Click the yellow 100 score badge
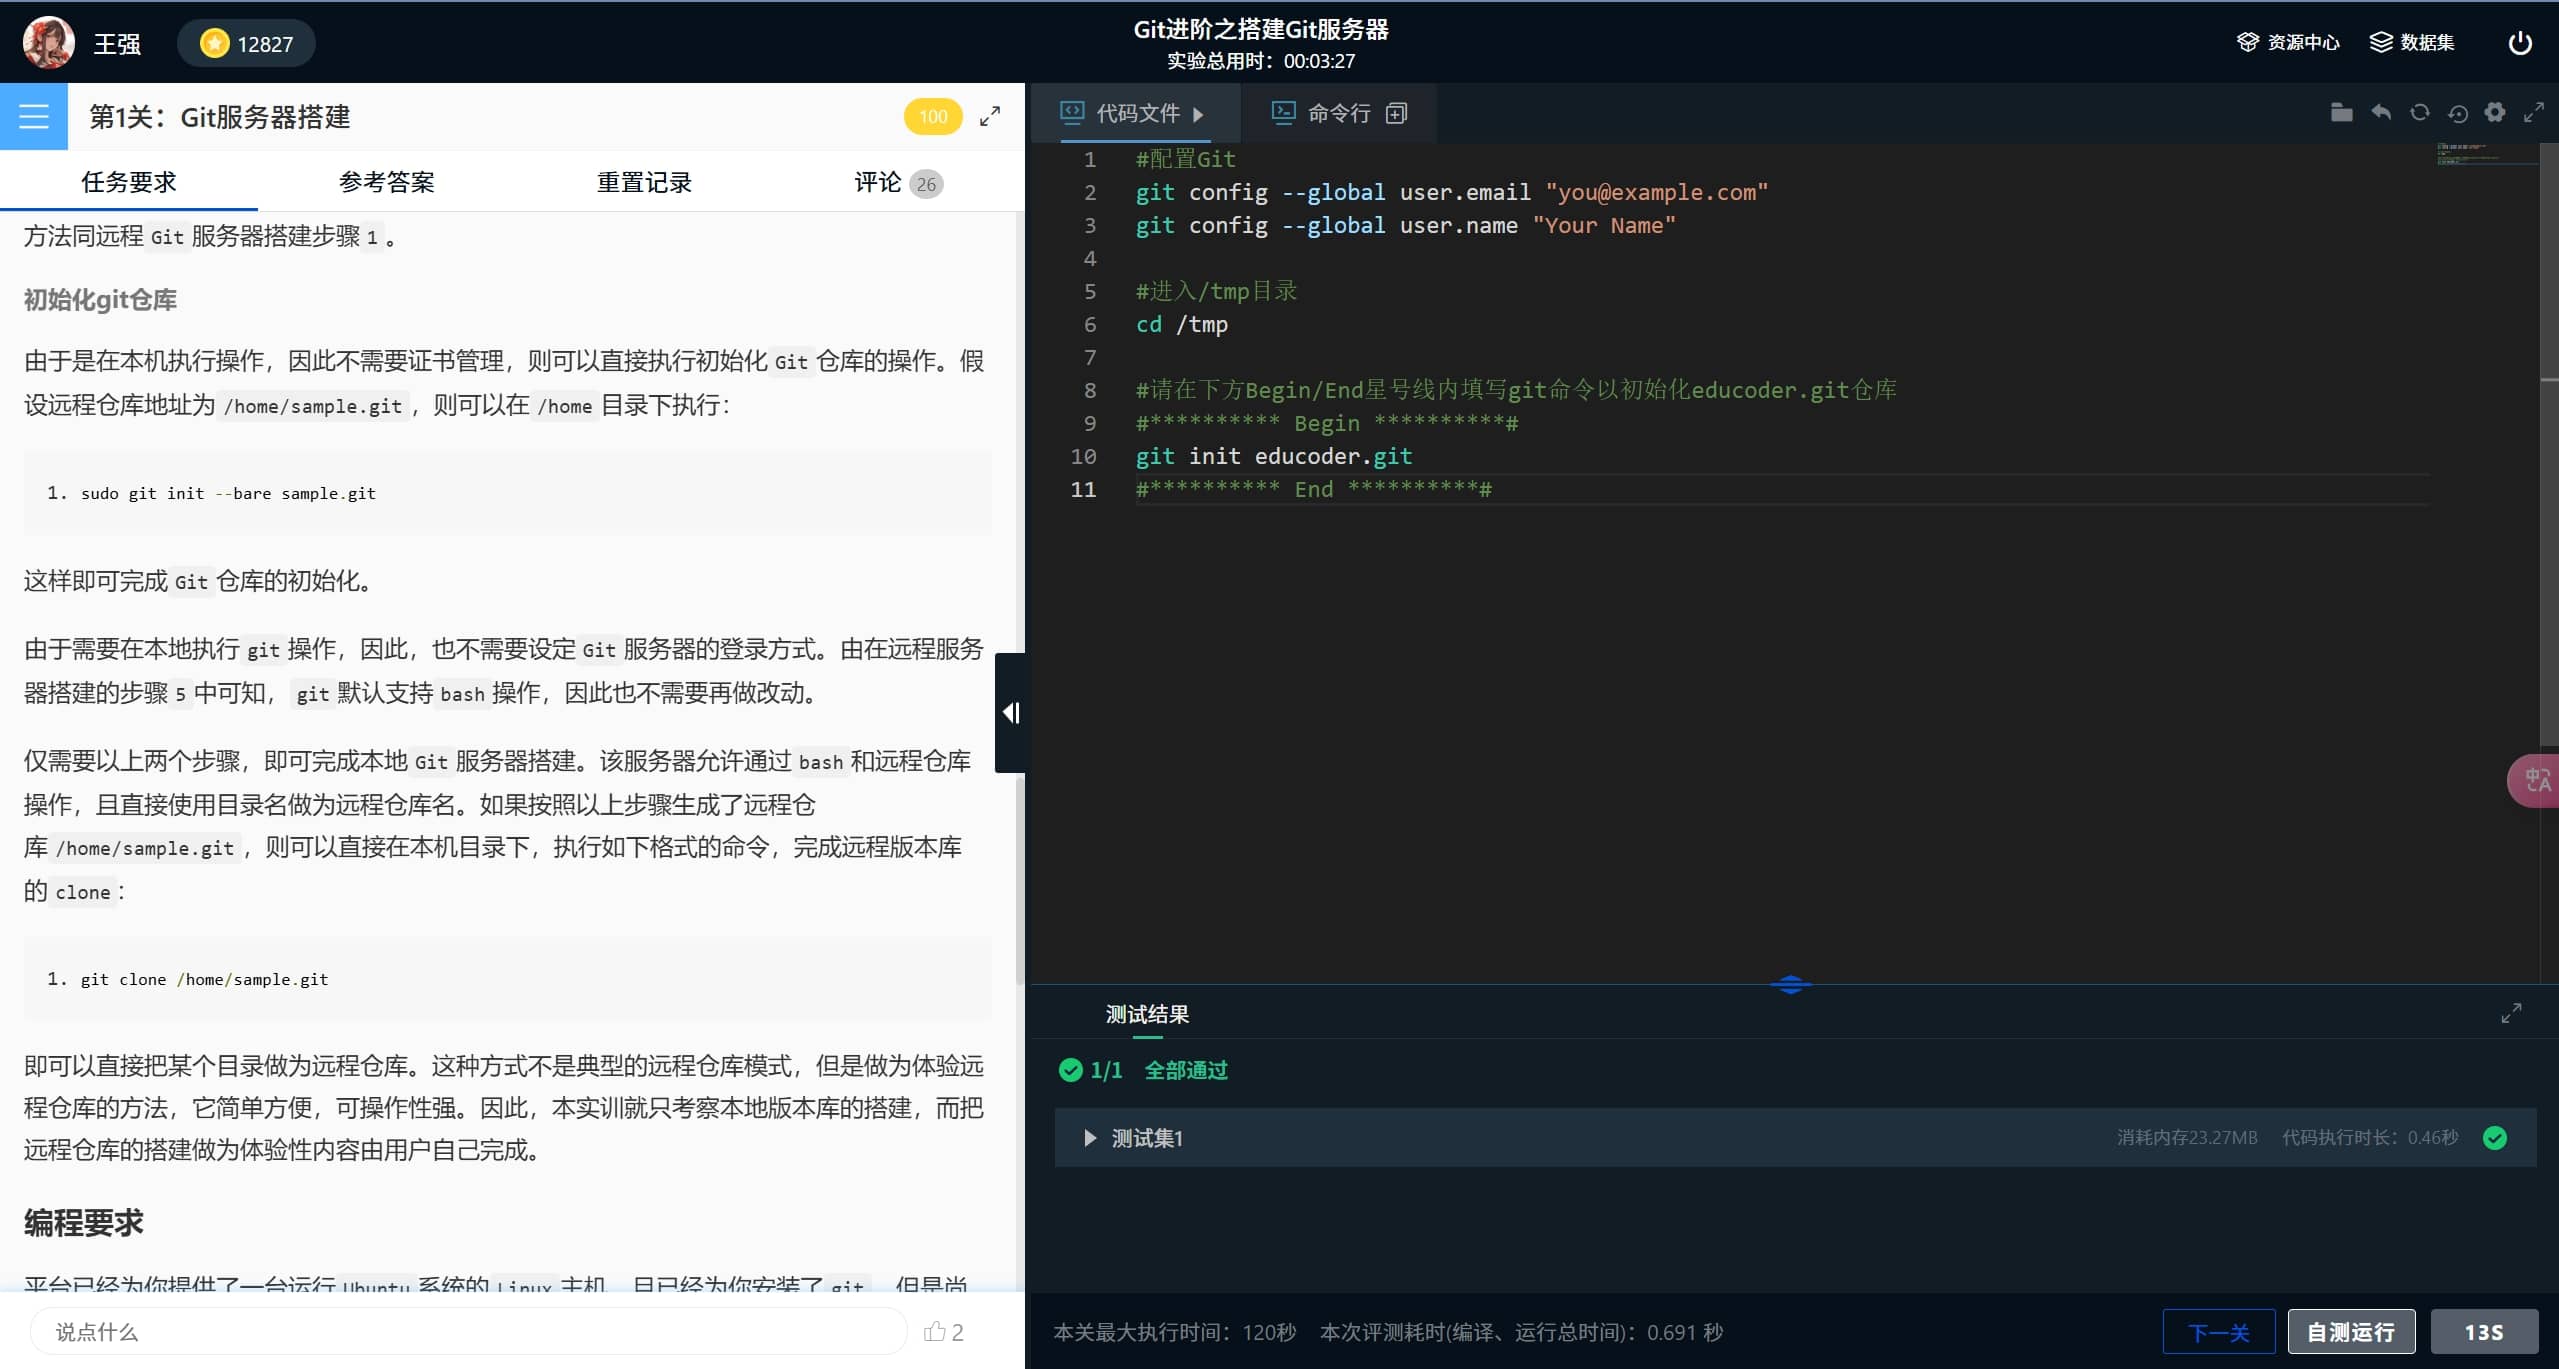Viewport: 2559px width, 1369px height. coord(932,116)
